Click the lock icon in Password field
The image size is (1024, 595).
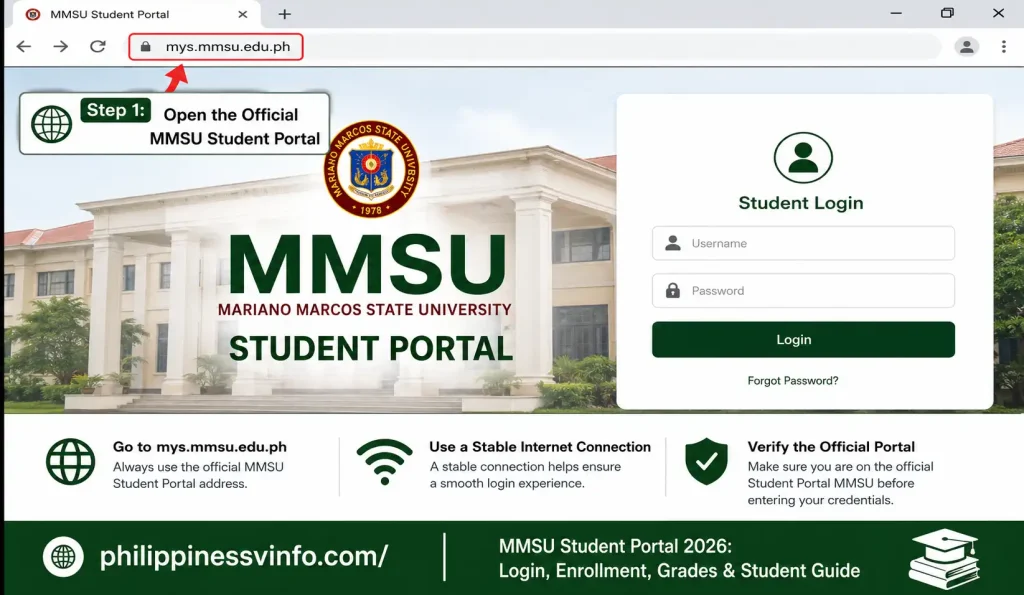(673, 291)
